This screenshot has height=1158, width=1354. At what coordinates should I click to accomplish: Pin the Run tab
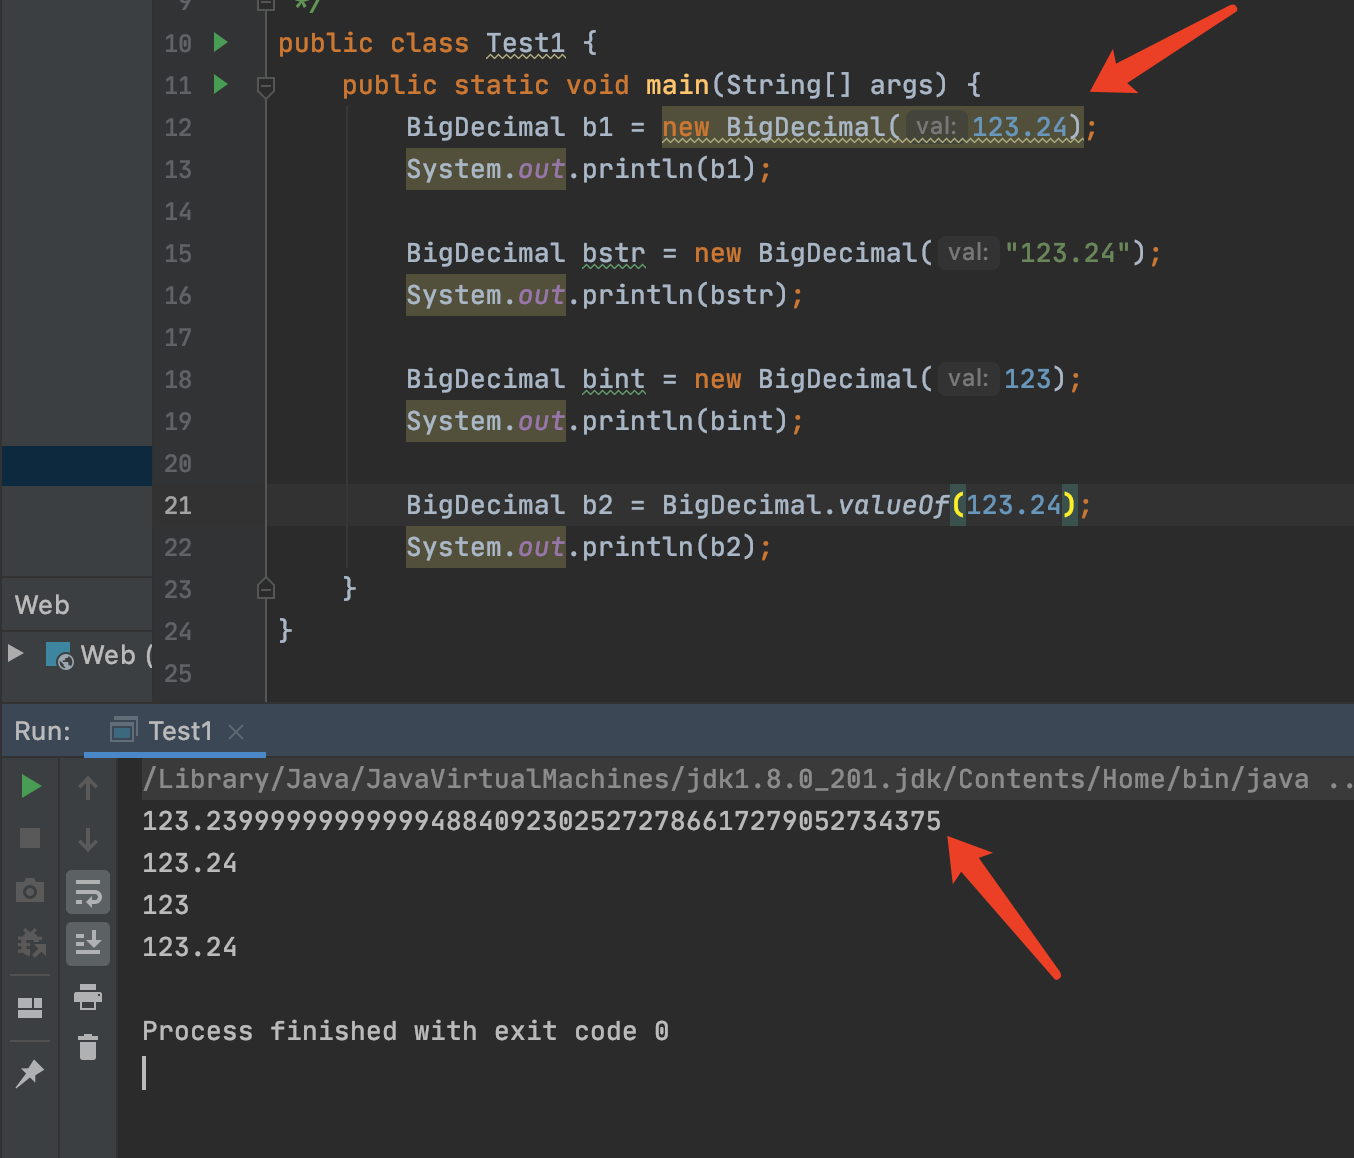point(30,1073)
